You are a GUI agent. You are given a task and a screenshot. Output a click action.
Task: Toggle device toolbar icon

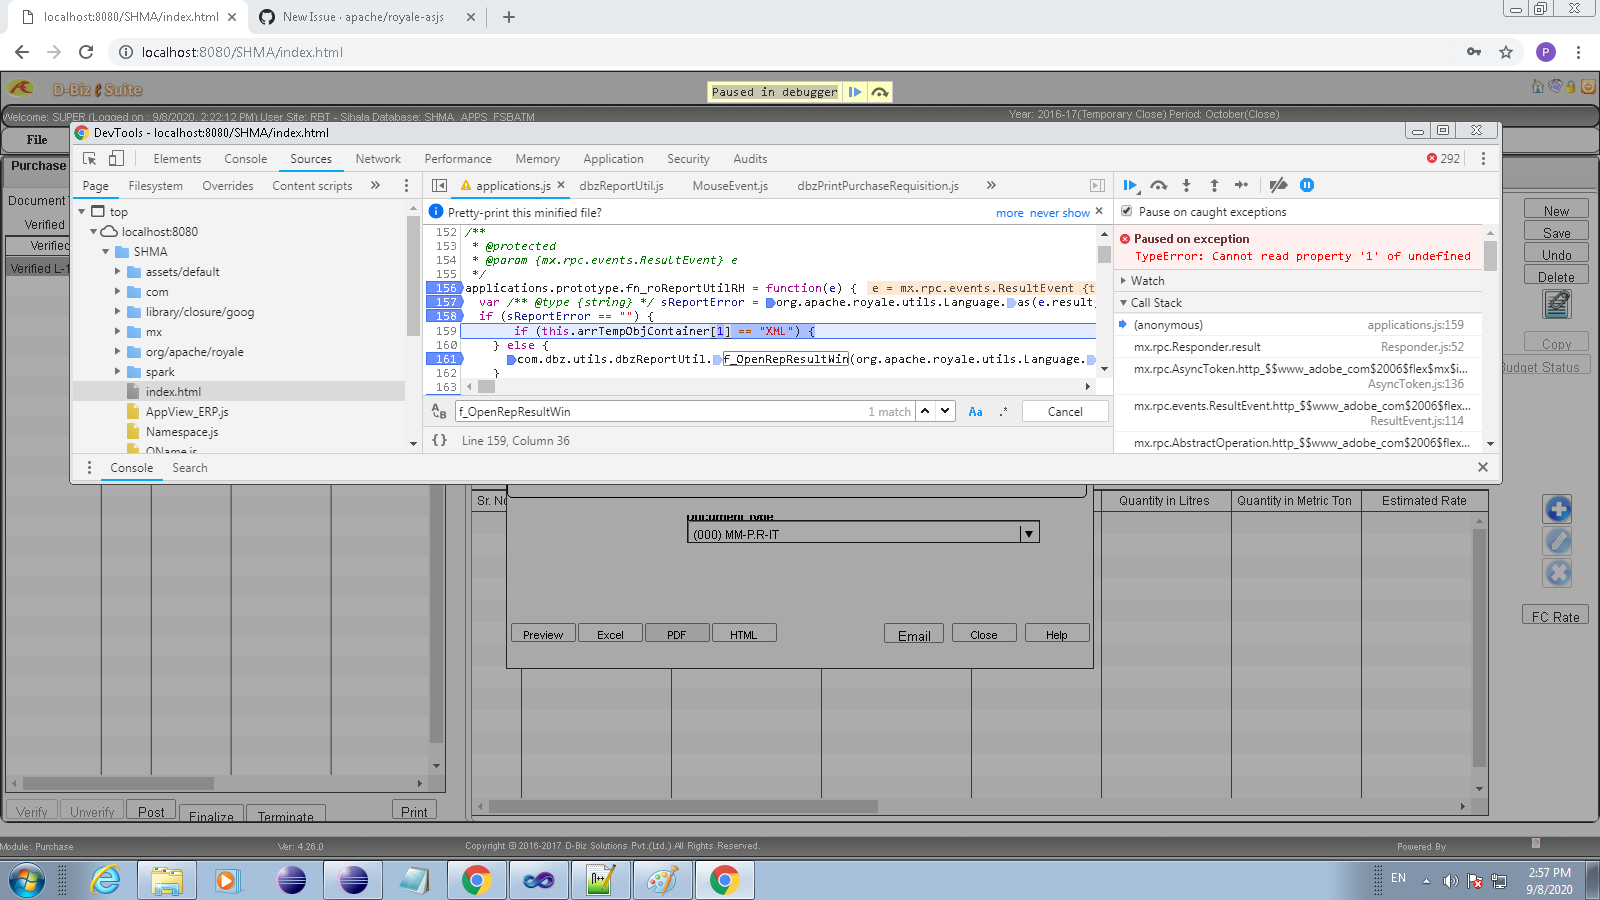(x=116, y=159)
